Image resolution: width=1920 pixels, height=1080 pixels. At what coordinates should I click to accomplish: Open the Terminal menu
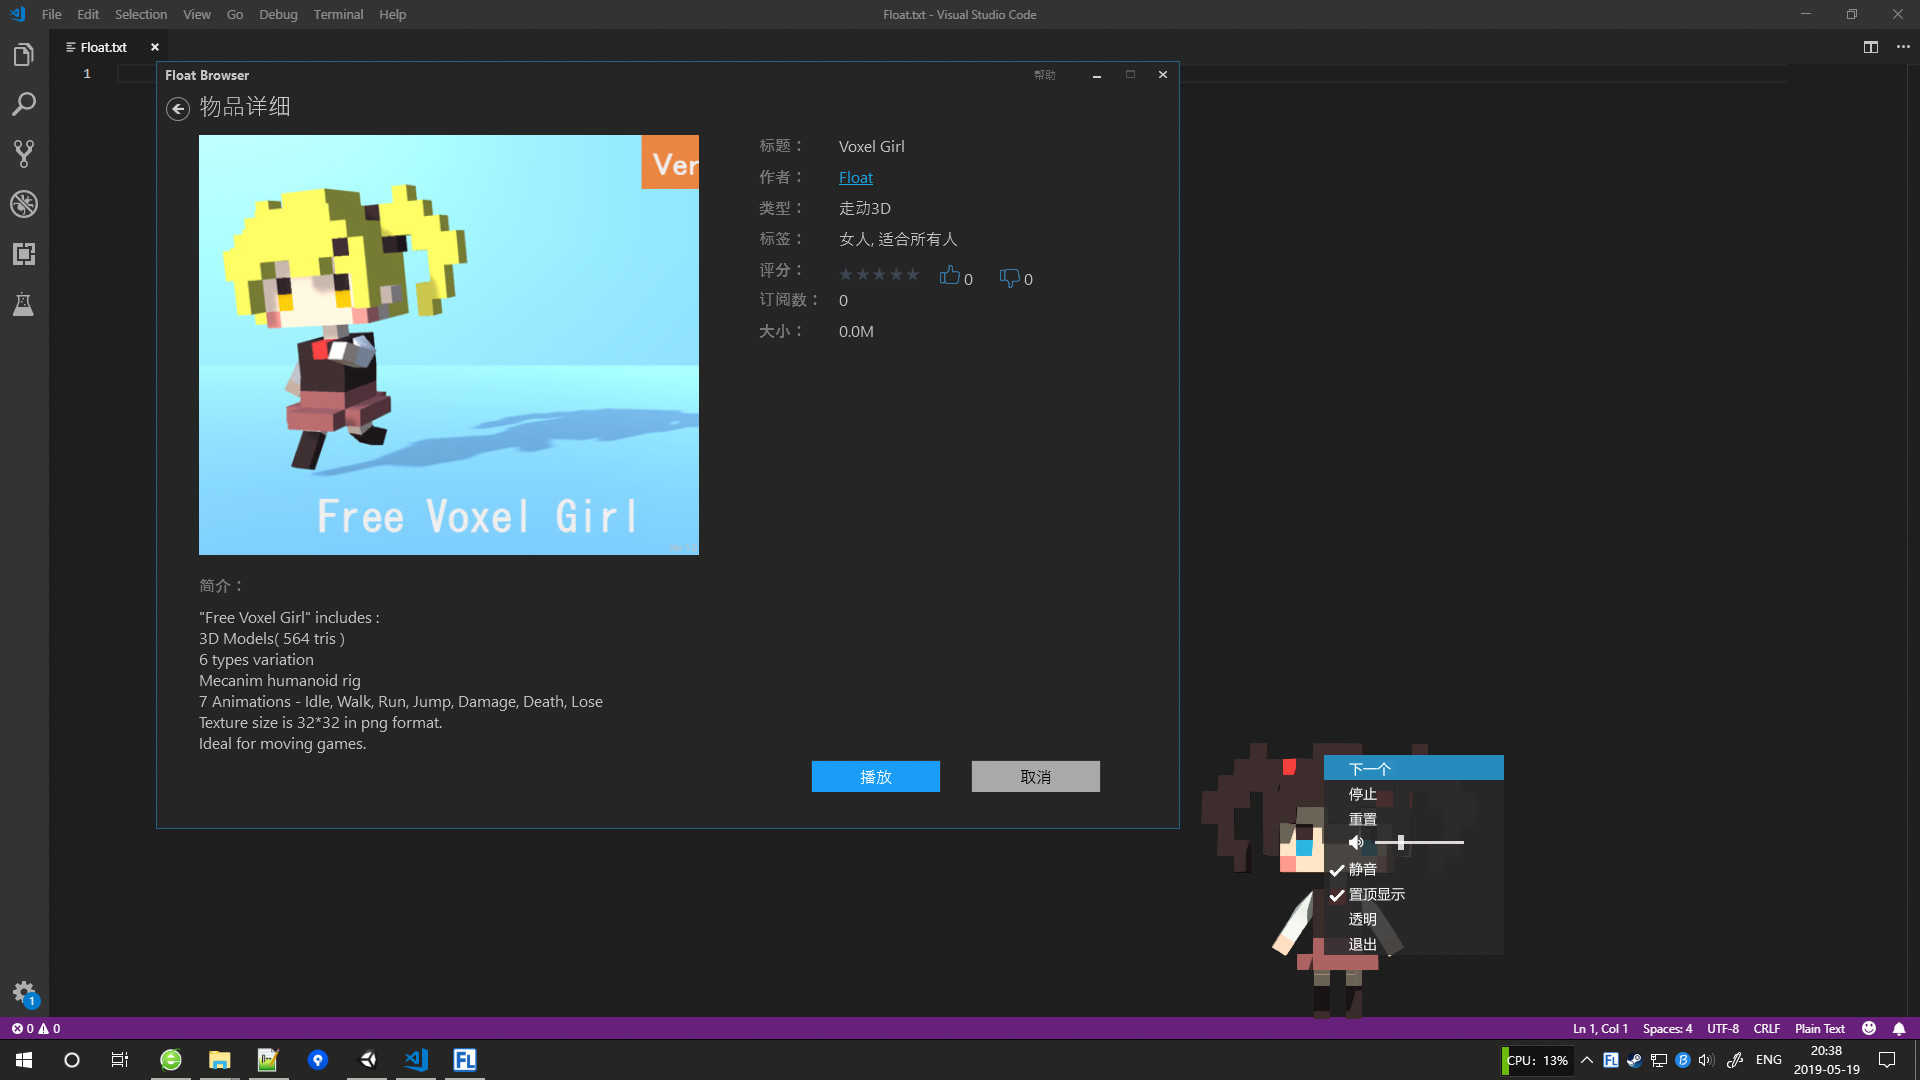338,14
